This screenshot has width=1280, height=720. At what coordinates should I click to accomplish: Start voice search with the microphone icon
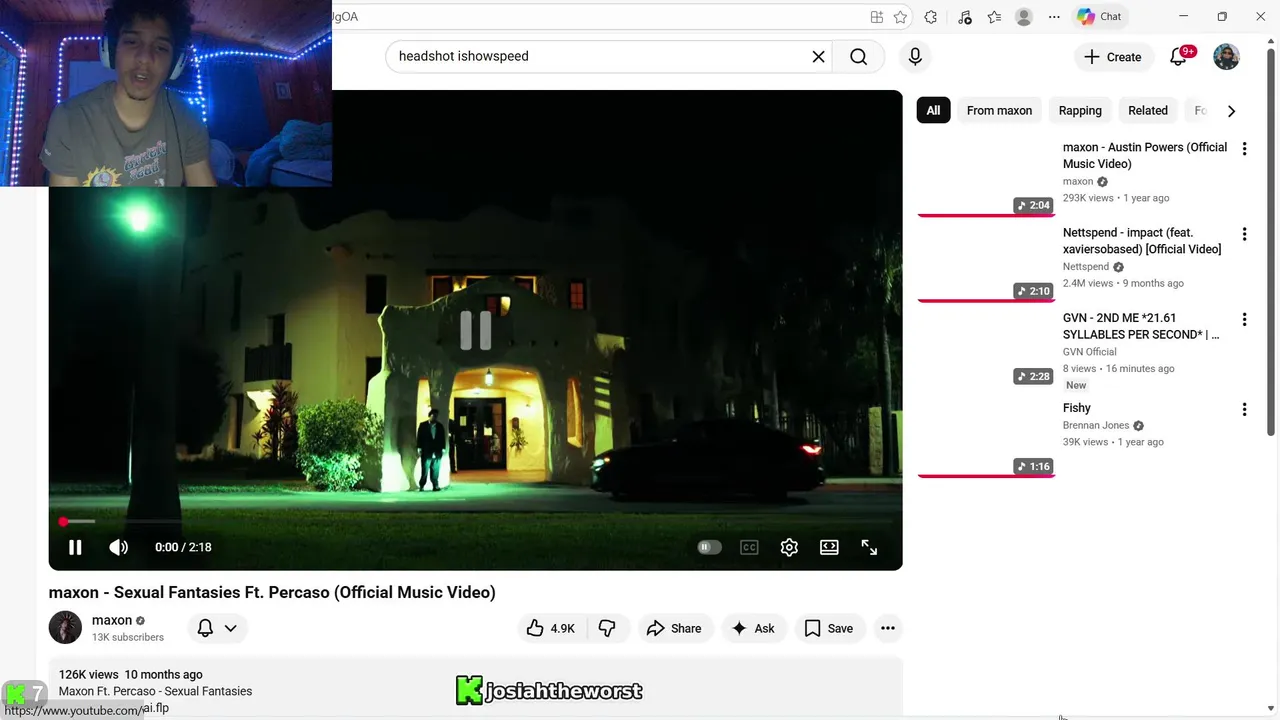(x=915, y=56)
